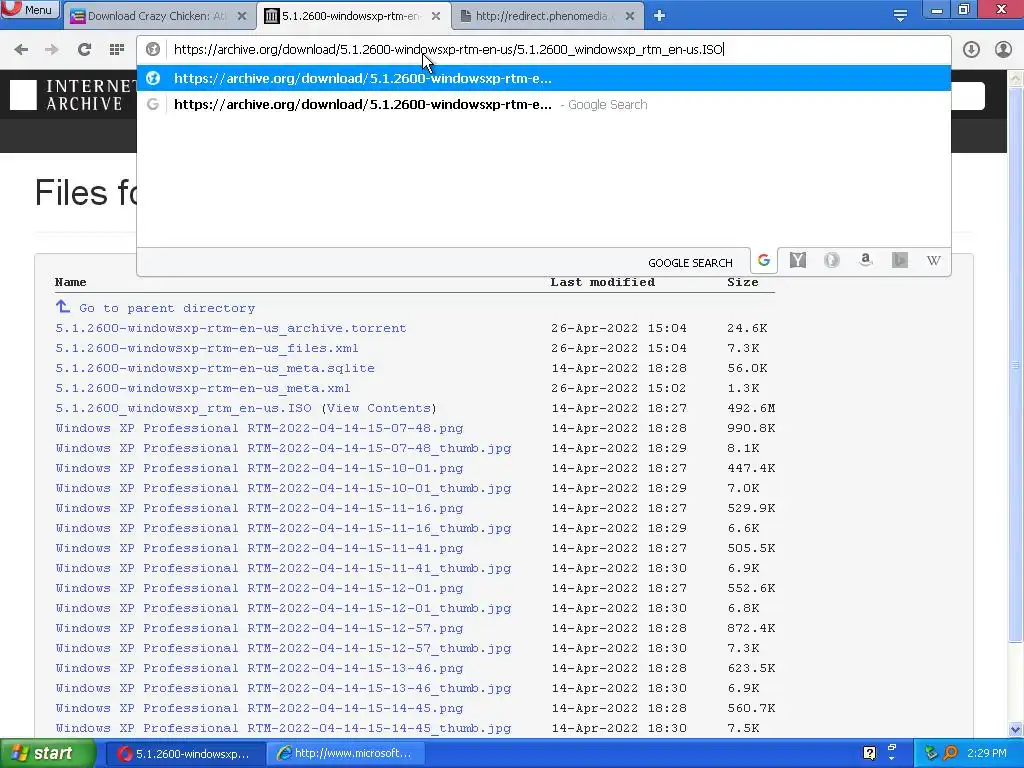Open RTM-2022-04-14-15-11-16.png link
Screen dimensions: 1024x768
[x=259, y=508]
